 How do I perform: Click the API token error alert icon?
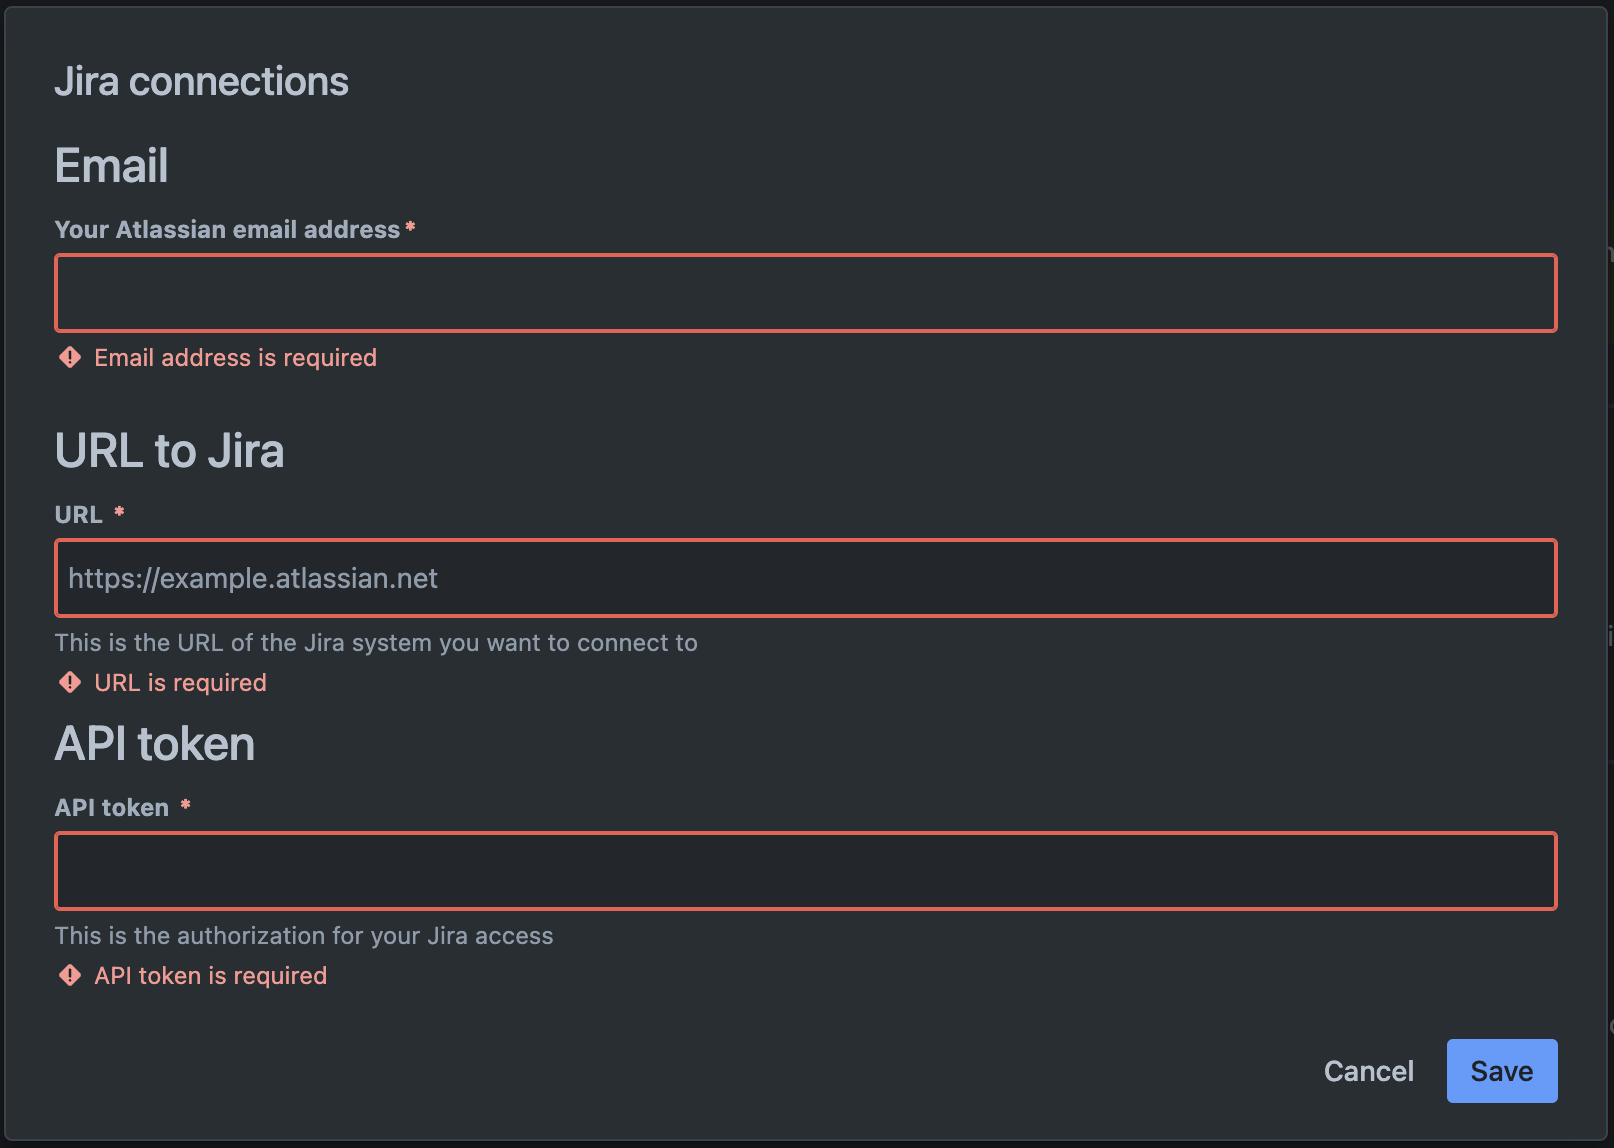(69, 975)
